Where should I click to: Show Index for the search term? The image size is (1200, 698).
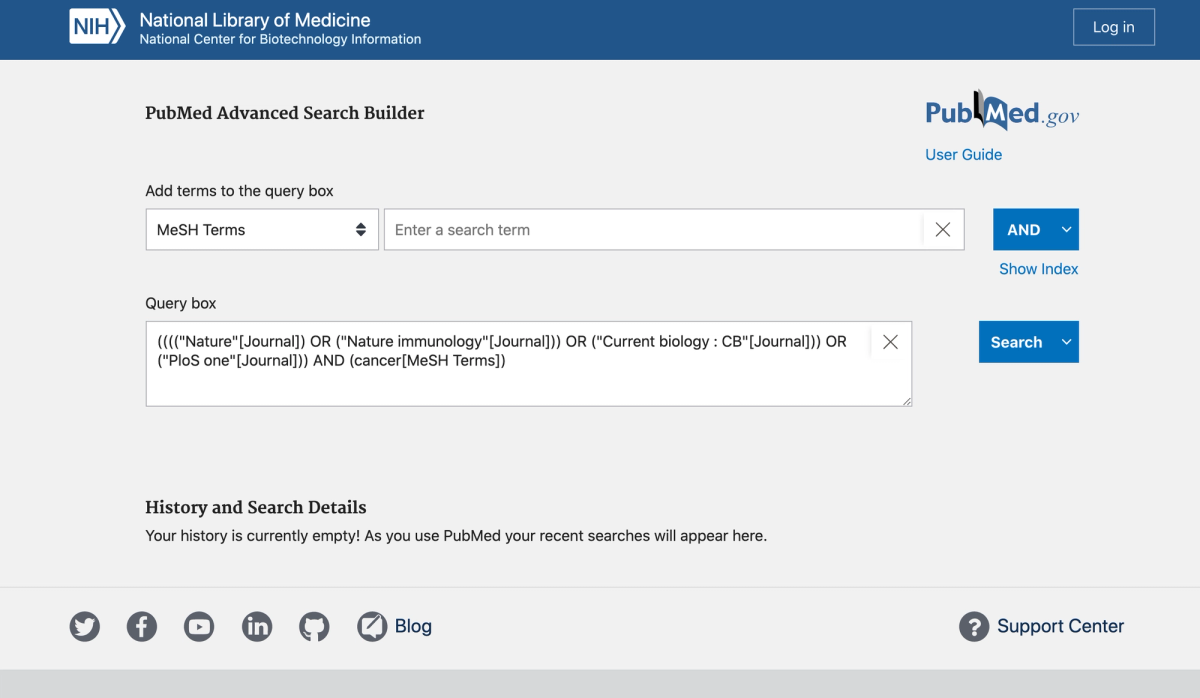[1039, 268]
